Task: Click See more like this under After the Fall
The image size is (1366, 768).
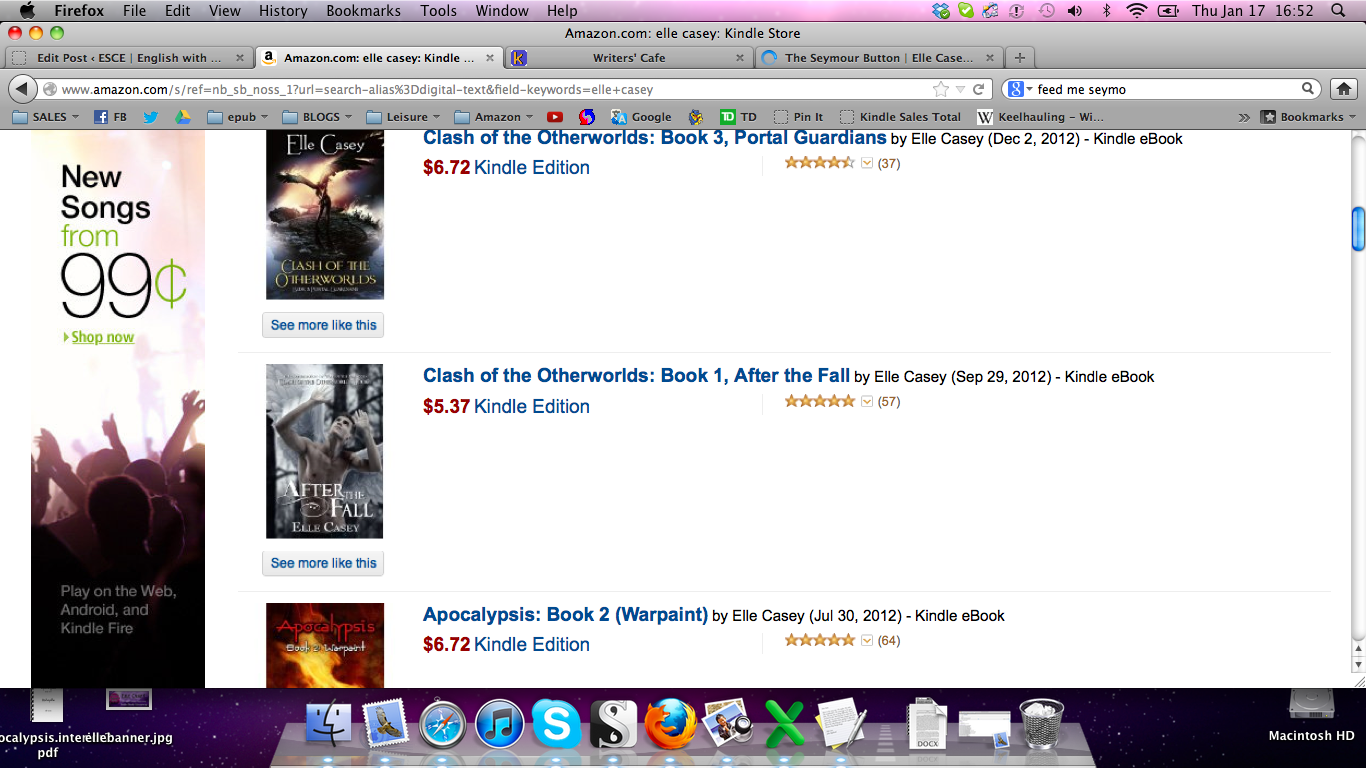Action: [323, 563]
